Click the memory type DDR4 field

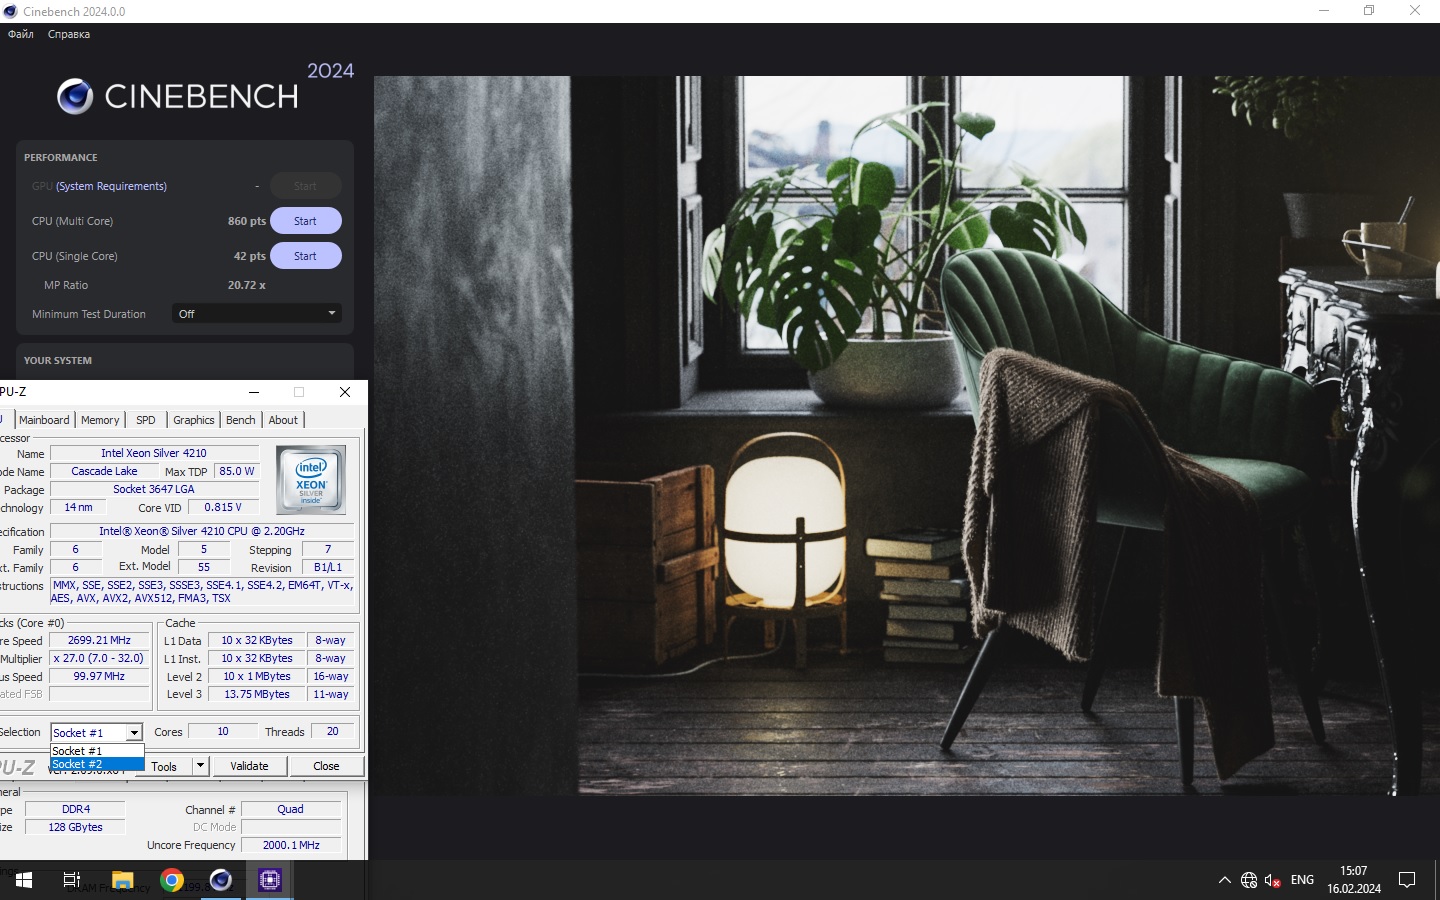pyautogui.click(x=76, y=809)
